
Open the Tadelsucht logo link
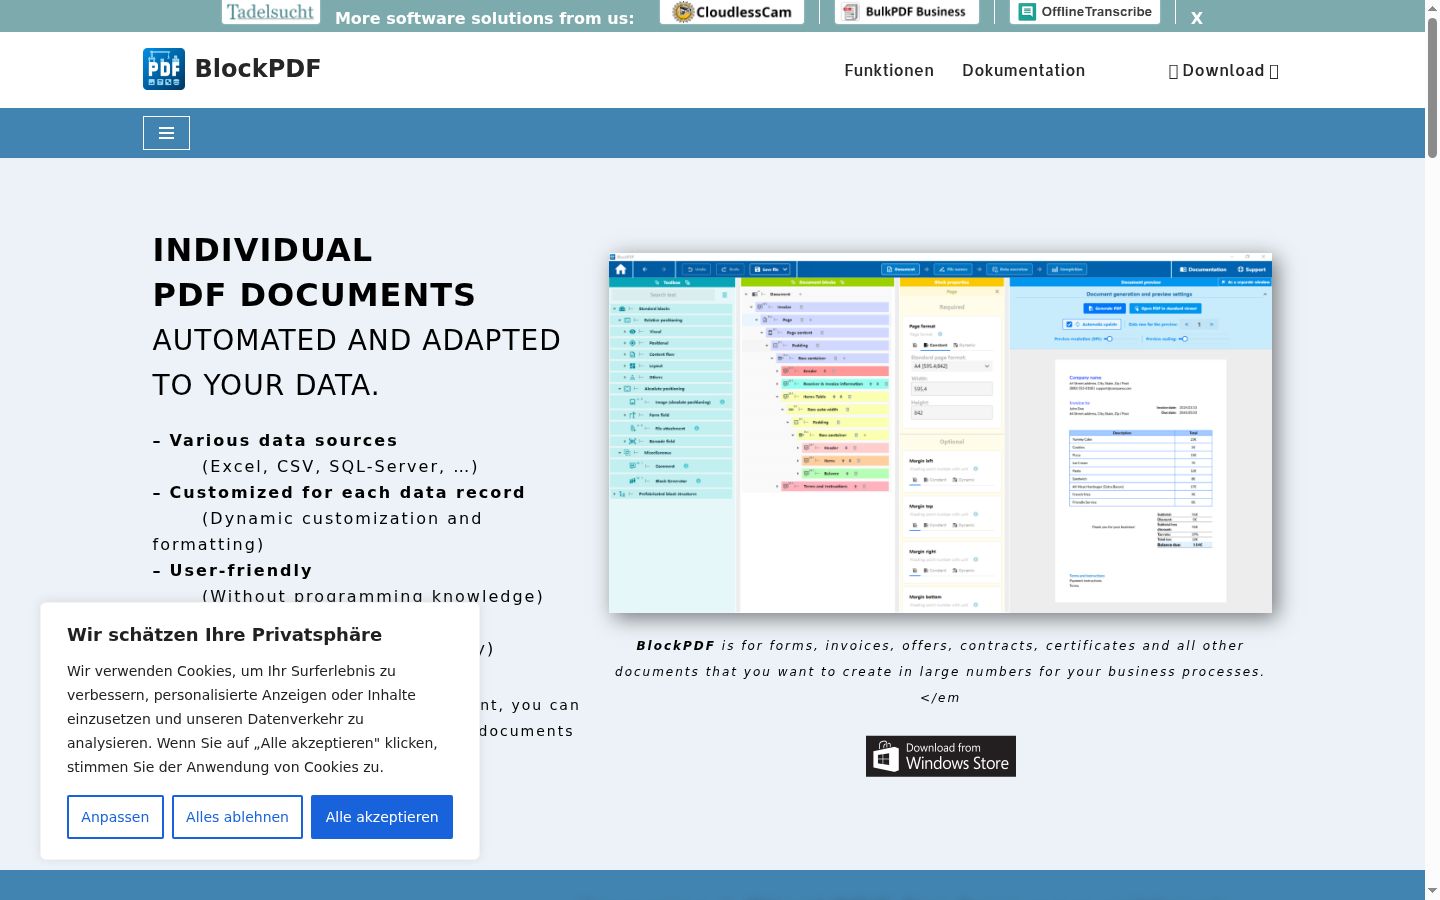(x=271, y=12)
